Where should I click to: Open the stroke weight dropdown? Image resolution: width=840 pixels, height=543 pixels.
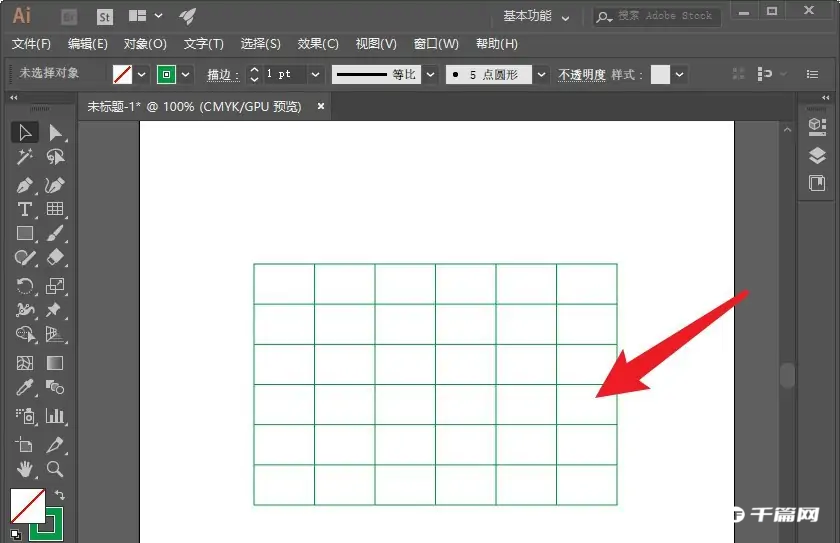pos(316,74)
